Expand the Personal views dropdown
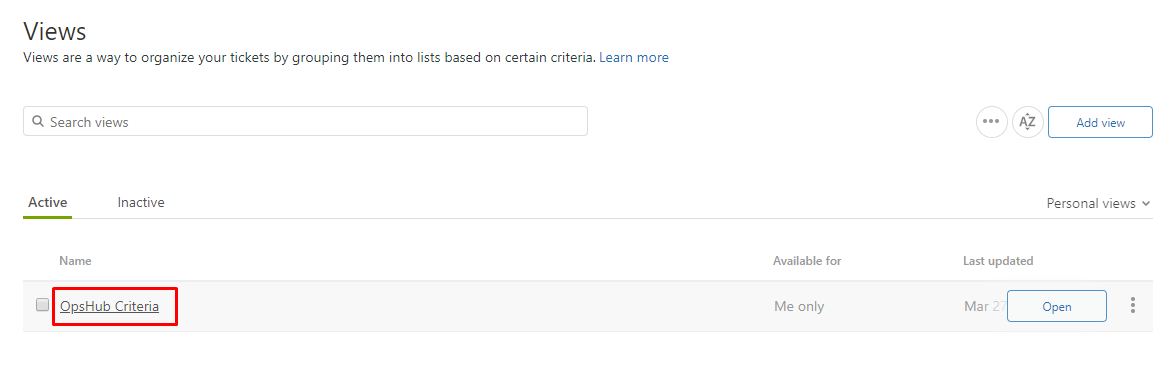This screenshot has height=366, width=1175. tap(1099, 203)
